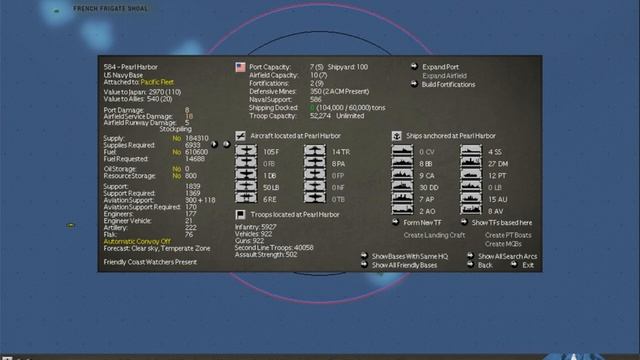Click the ship silhouette beside 8 AV
The width and height of the screenshot is (640, 360).
click(x=471, y=210)
